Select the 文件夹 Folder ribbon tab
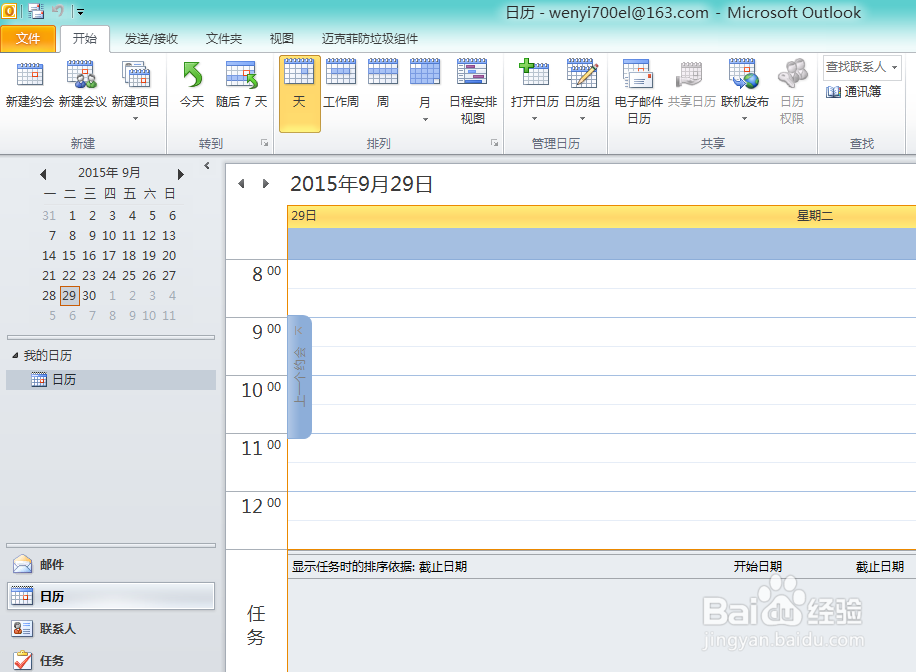The height and width of the screenshot is (672, 916). coord(224,39)
